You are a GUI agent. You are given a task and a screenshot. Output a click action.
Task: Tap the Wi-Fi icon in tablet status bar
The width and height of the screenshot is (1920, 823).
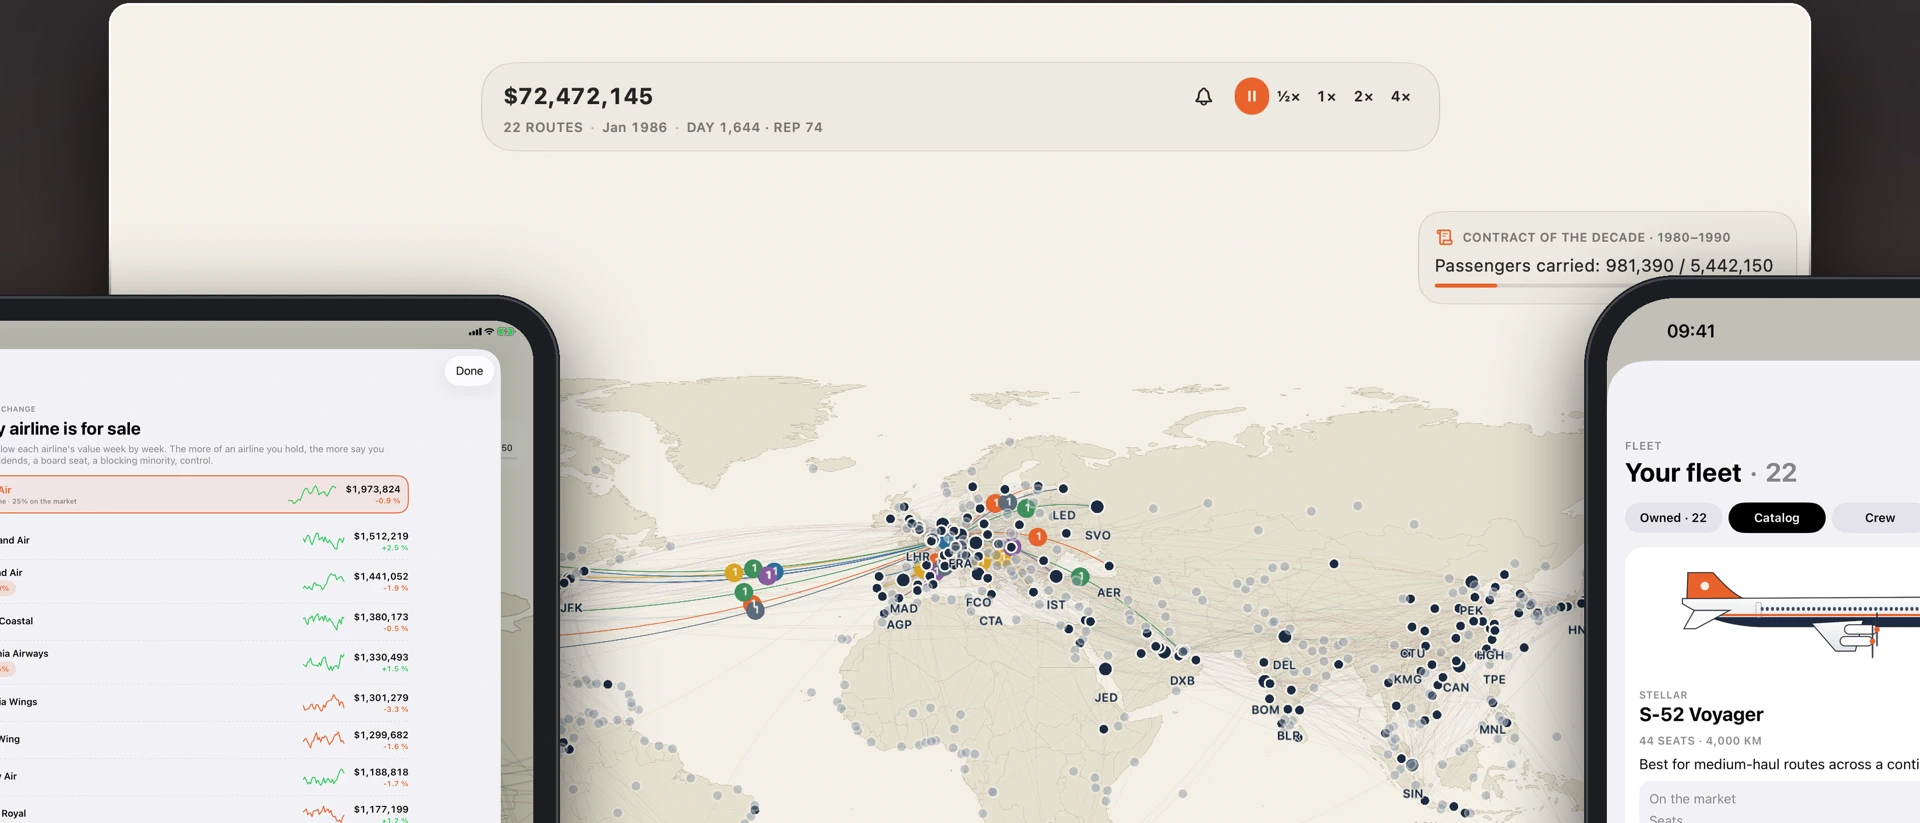(x=489, y=331)
